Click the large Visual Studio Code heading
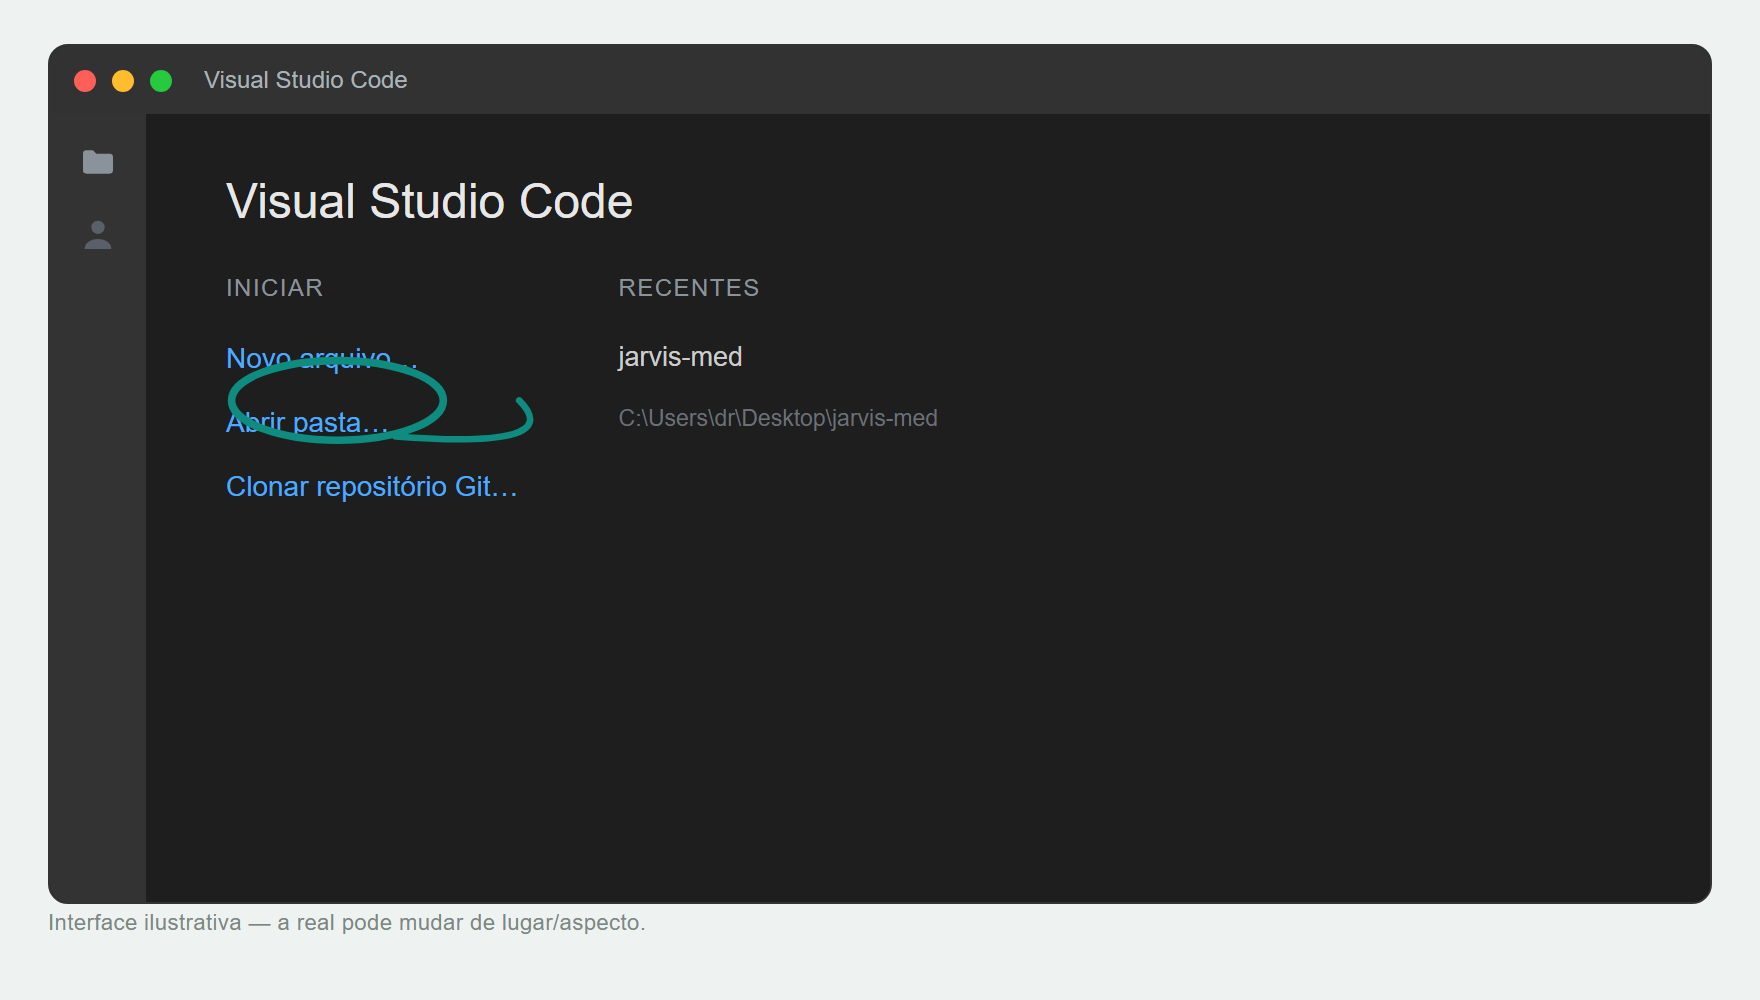The height and width of the screenshot is (1000, 1760). point(430,201)
